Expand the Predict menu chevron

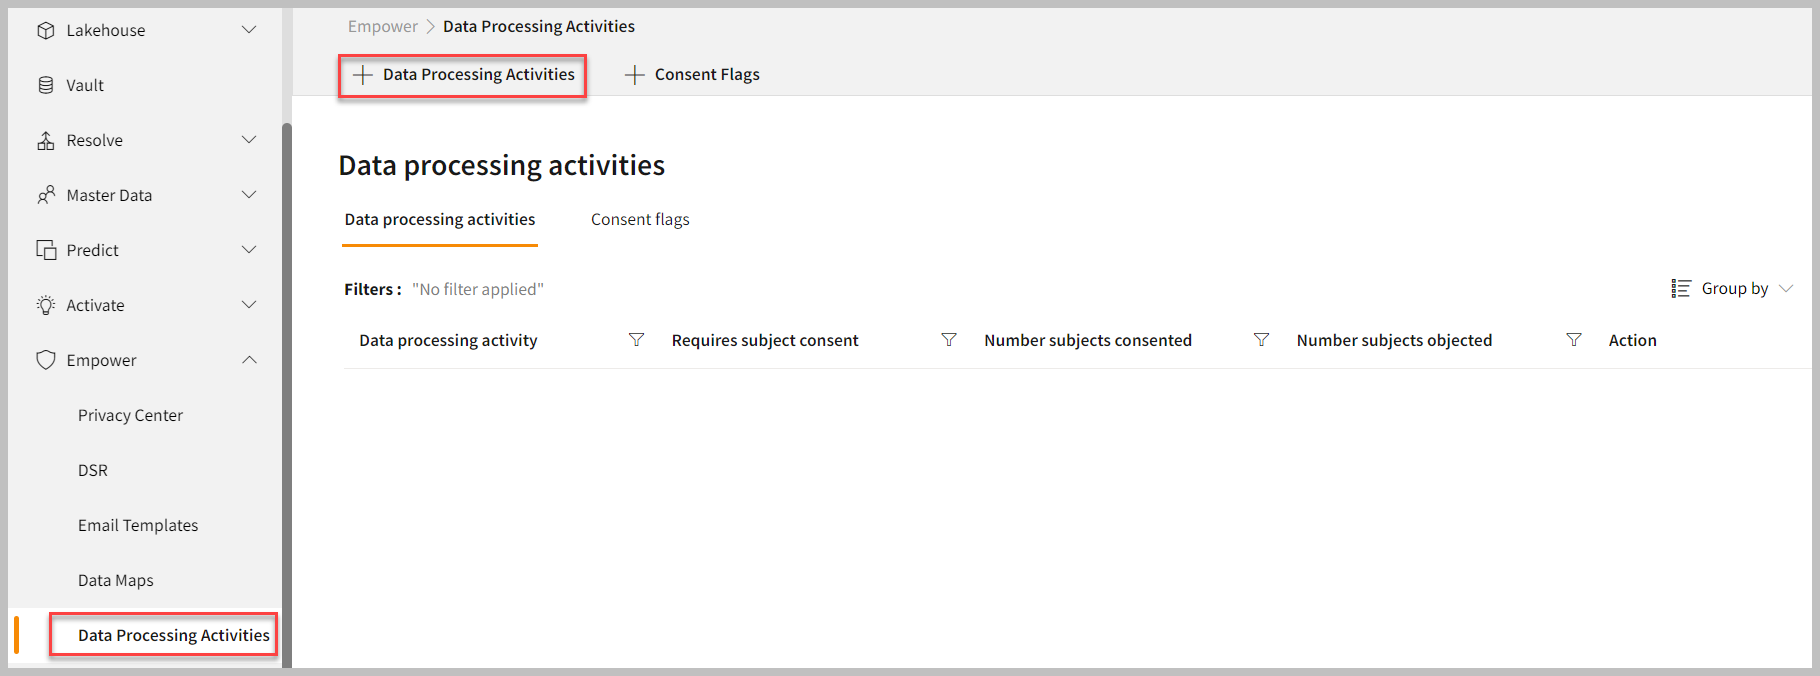pos(249,250)
